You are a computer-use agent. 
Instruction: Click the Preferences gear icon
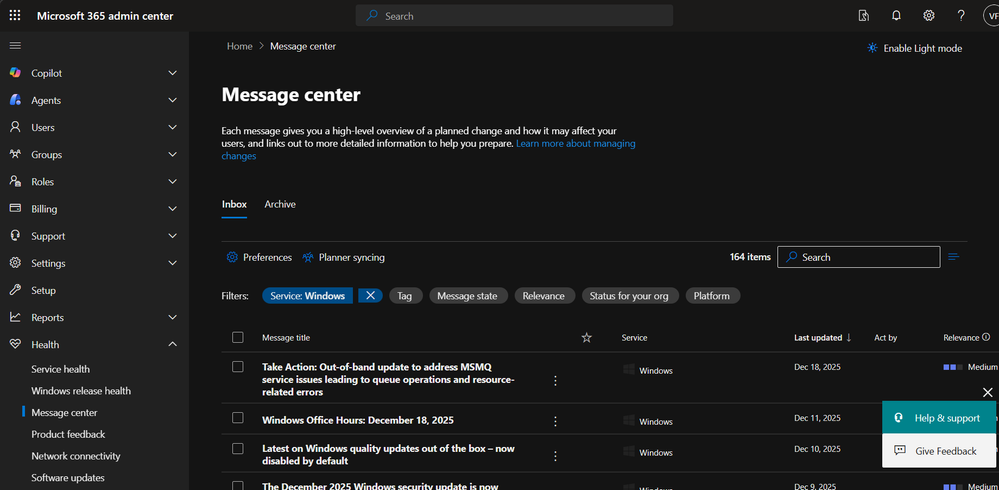(232, 257)
